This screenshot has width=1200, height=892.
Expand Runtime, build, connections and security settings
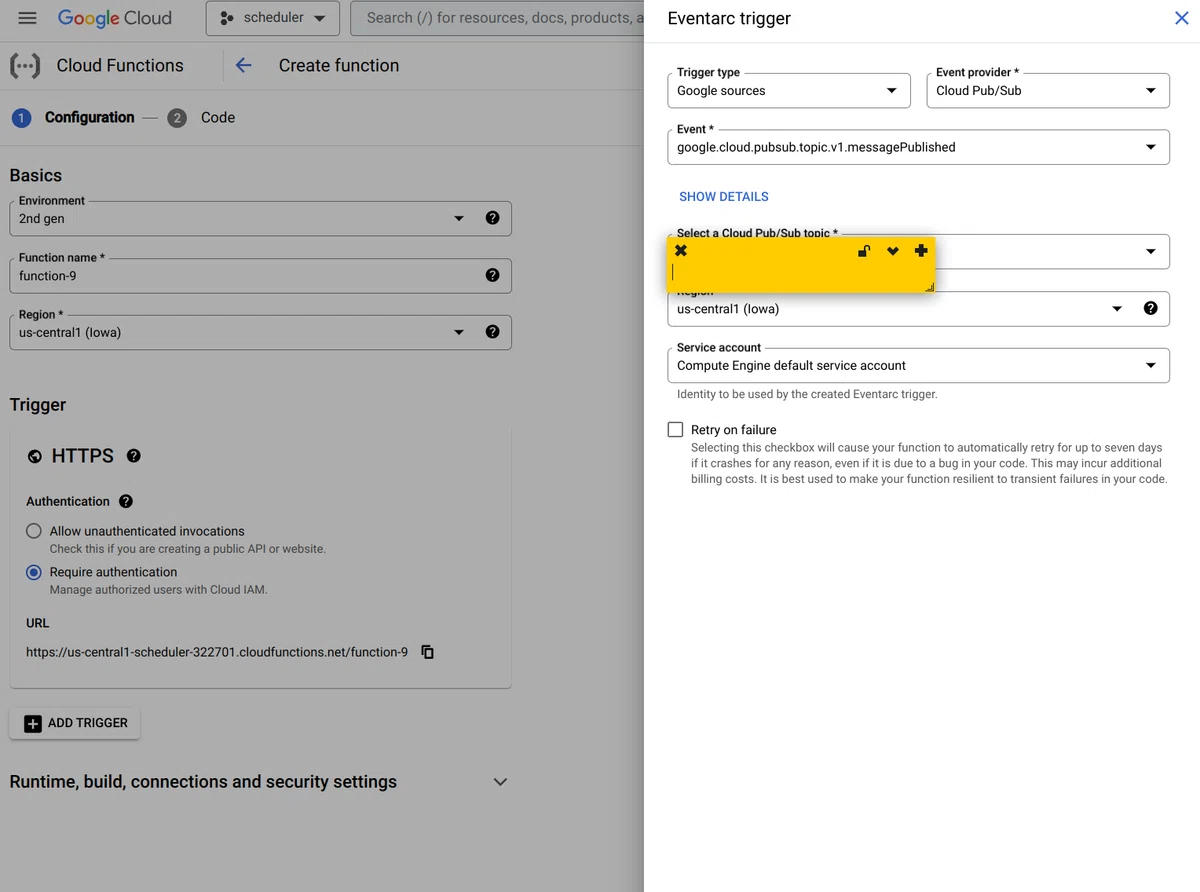[259, 782]
